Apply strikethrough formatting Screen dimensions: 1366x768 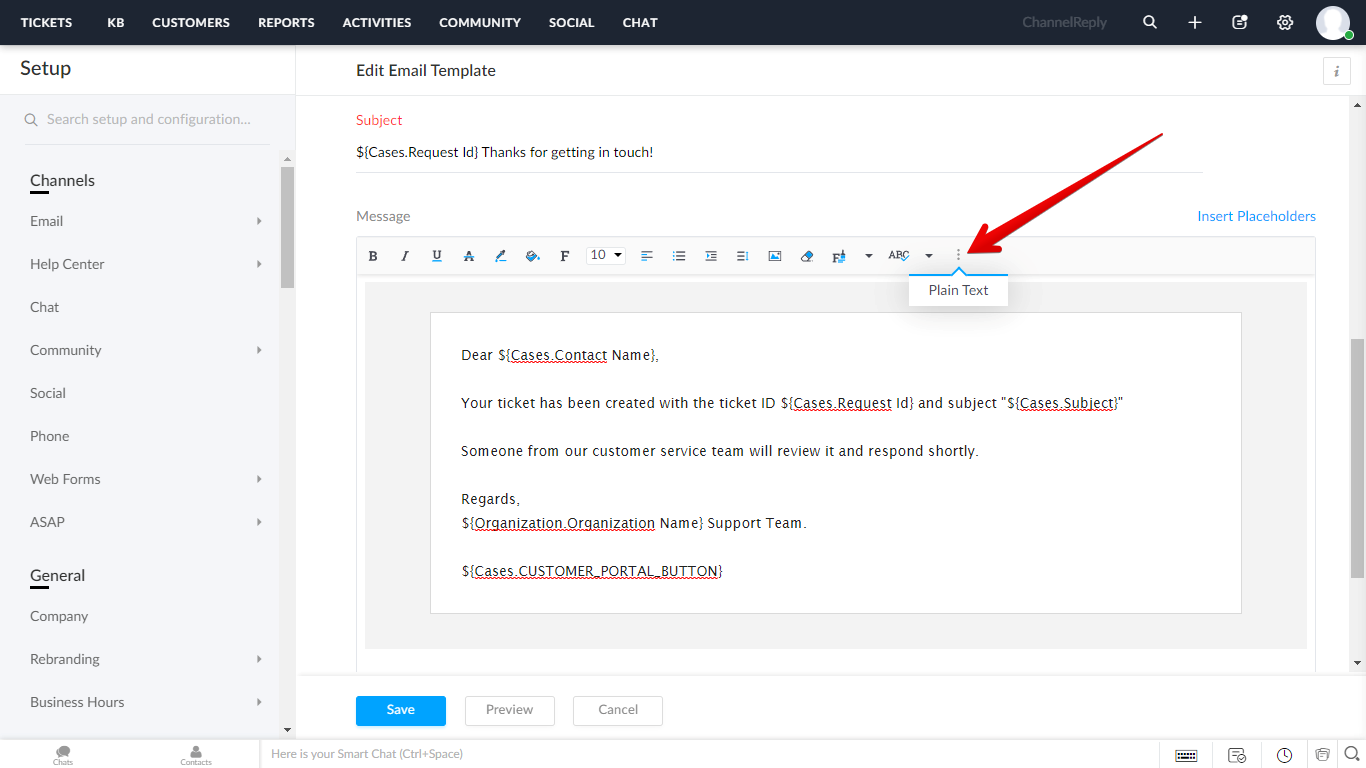[469, 256]
